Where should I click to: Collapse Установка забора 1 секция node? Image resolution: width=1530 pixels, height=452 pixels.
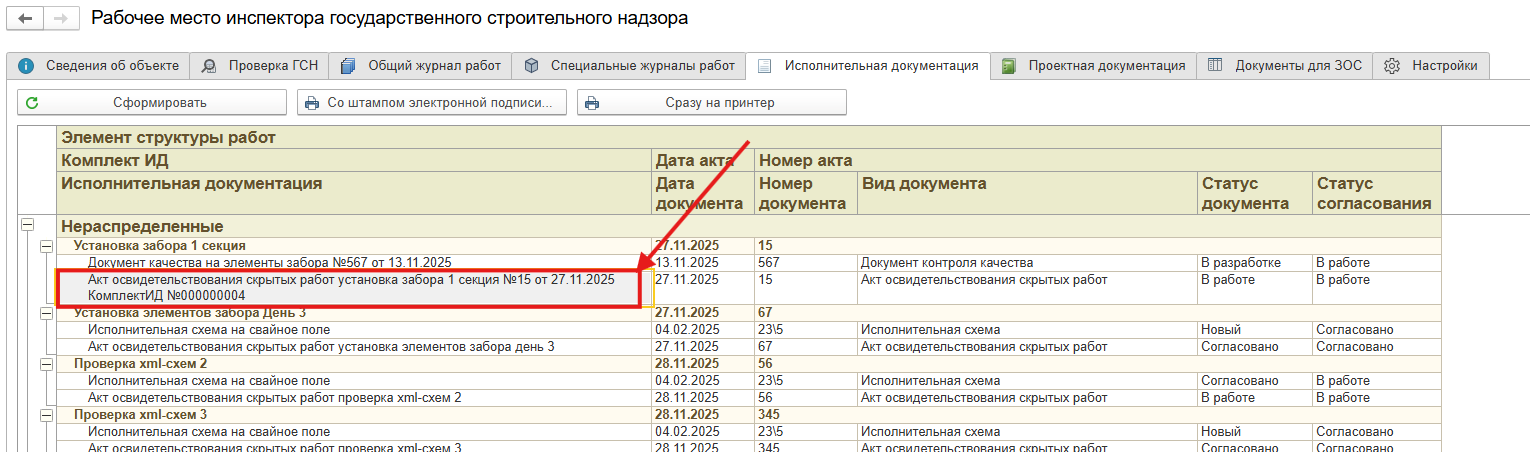[x=46, y=245]
